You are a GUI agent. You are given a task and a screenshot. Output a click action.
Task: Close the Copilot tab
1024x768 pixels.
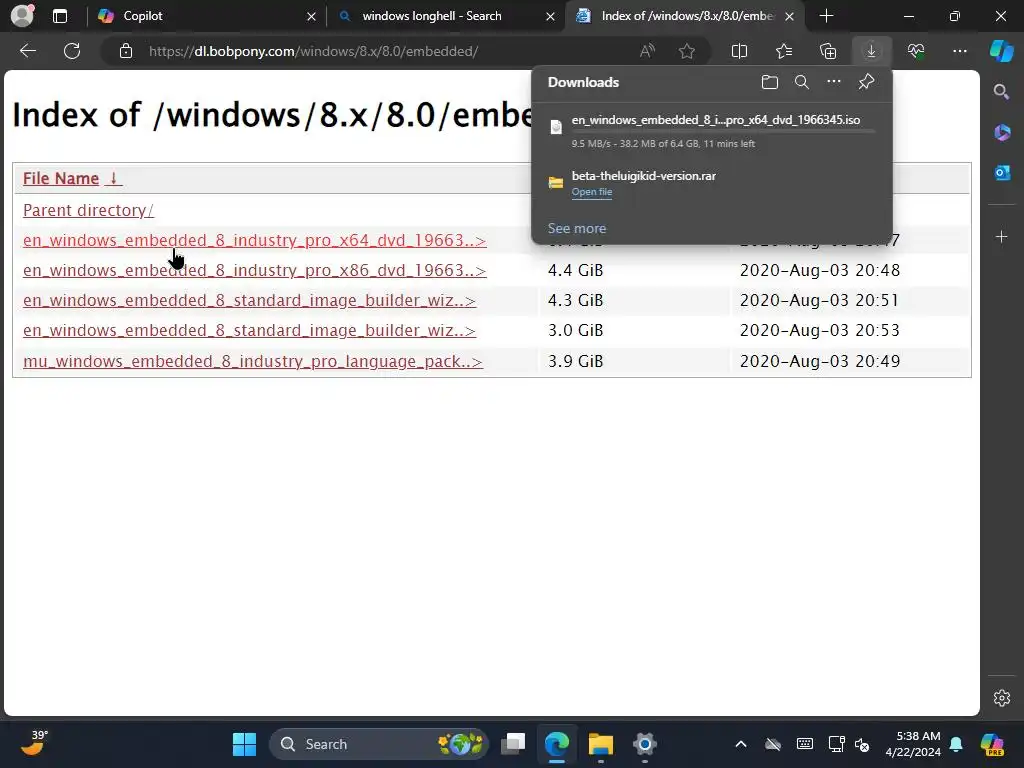[312, 16]
